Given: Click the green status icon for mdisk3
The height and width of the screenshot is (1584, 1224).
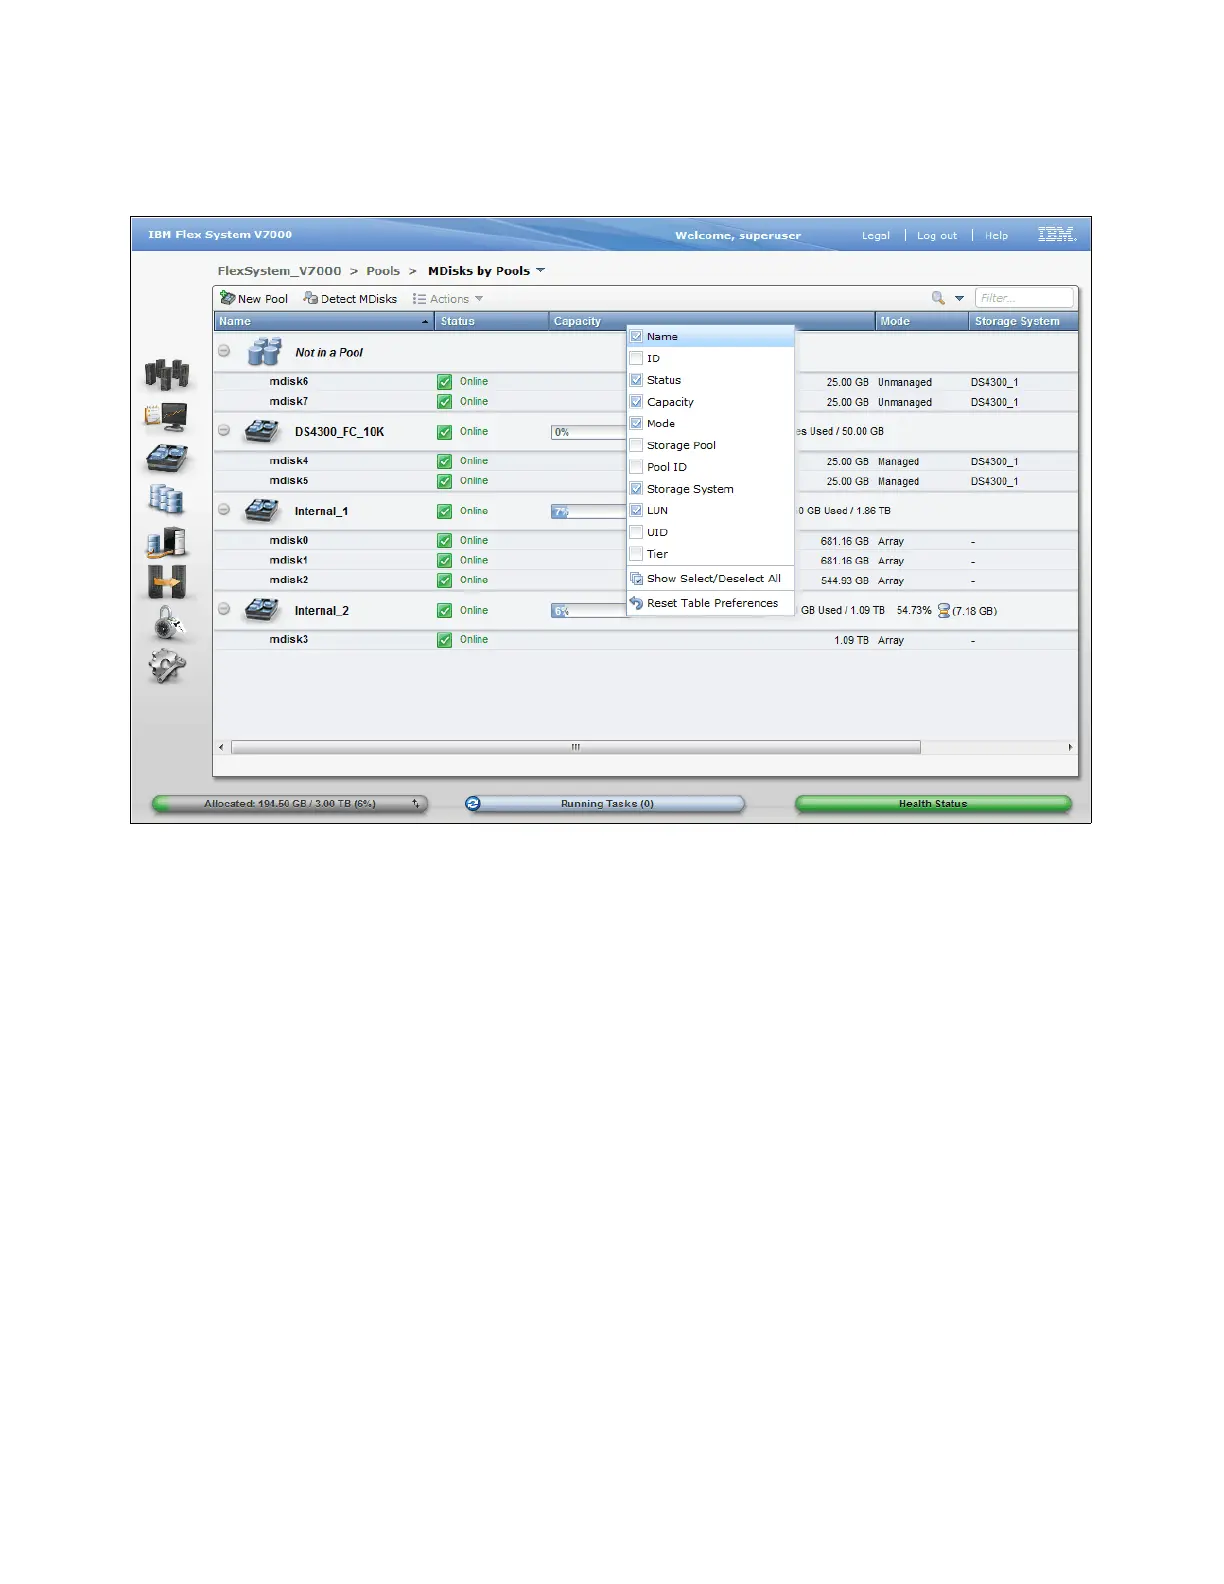Looking at the screenshot, I should coord(445,640).
